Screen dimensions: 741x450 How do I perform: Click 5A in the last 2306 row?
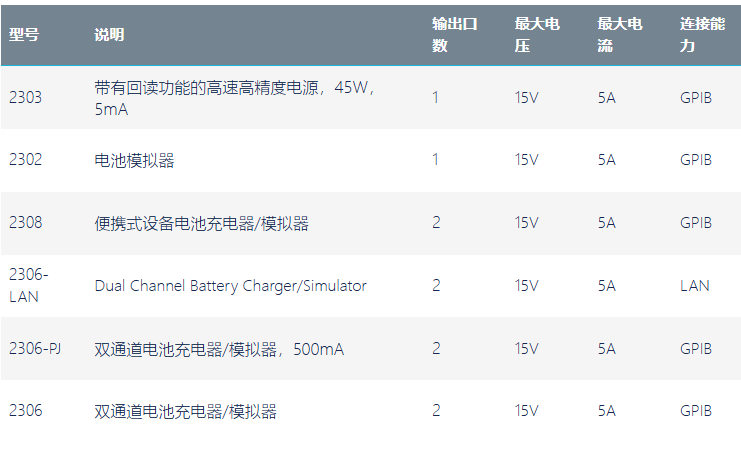pyautogui.click(x=607, y=411)
